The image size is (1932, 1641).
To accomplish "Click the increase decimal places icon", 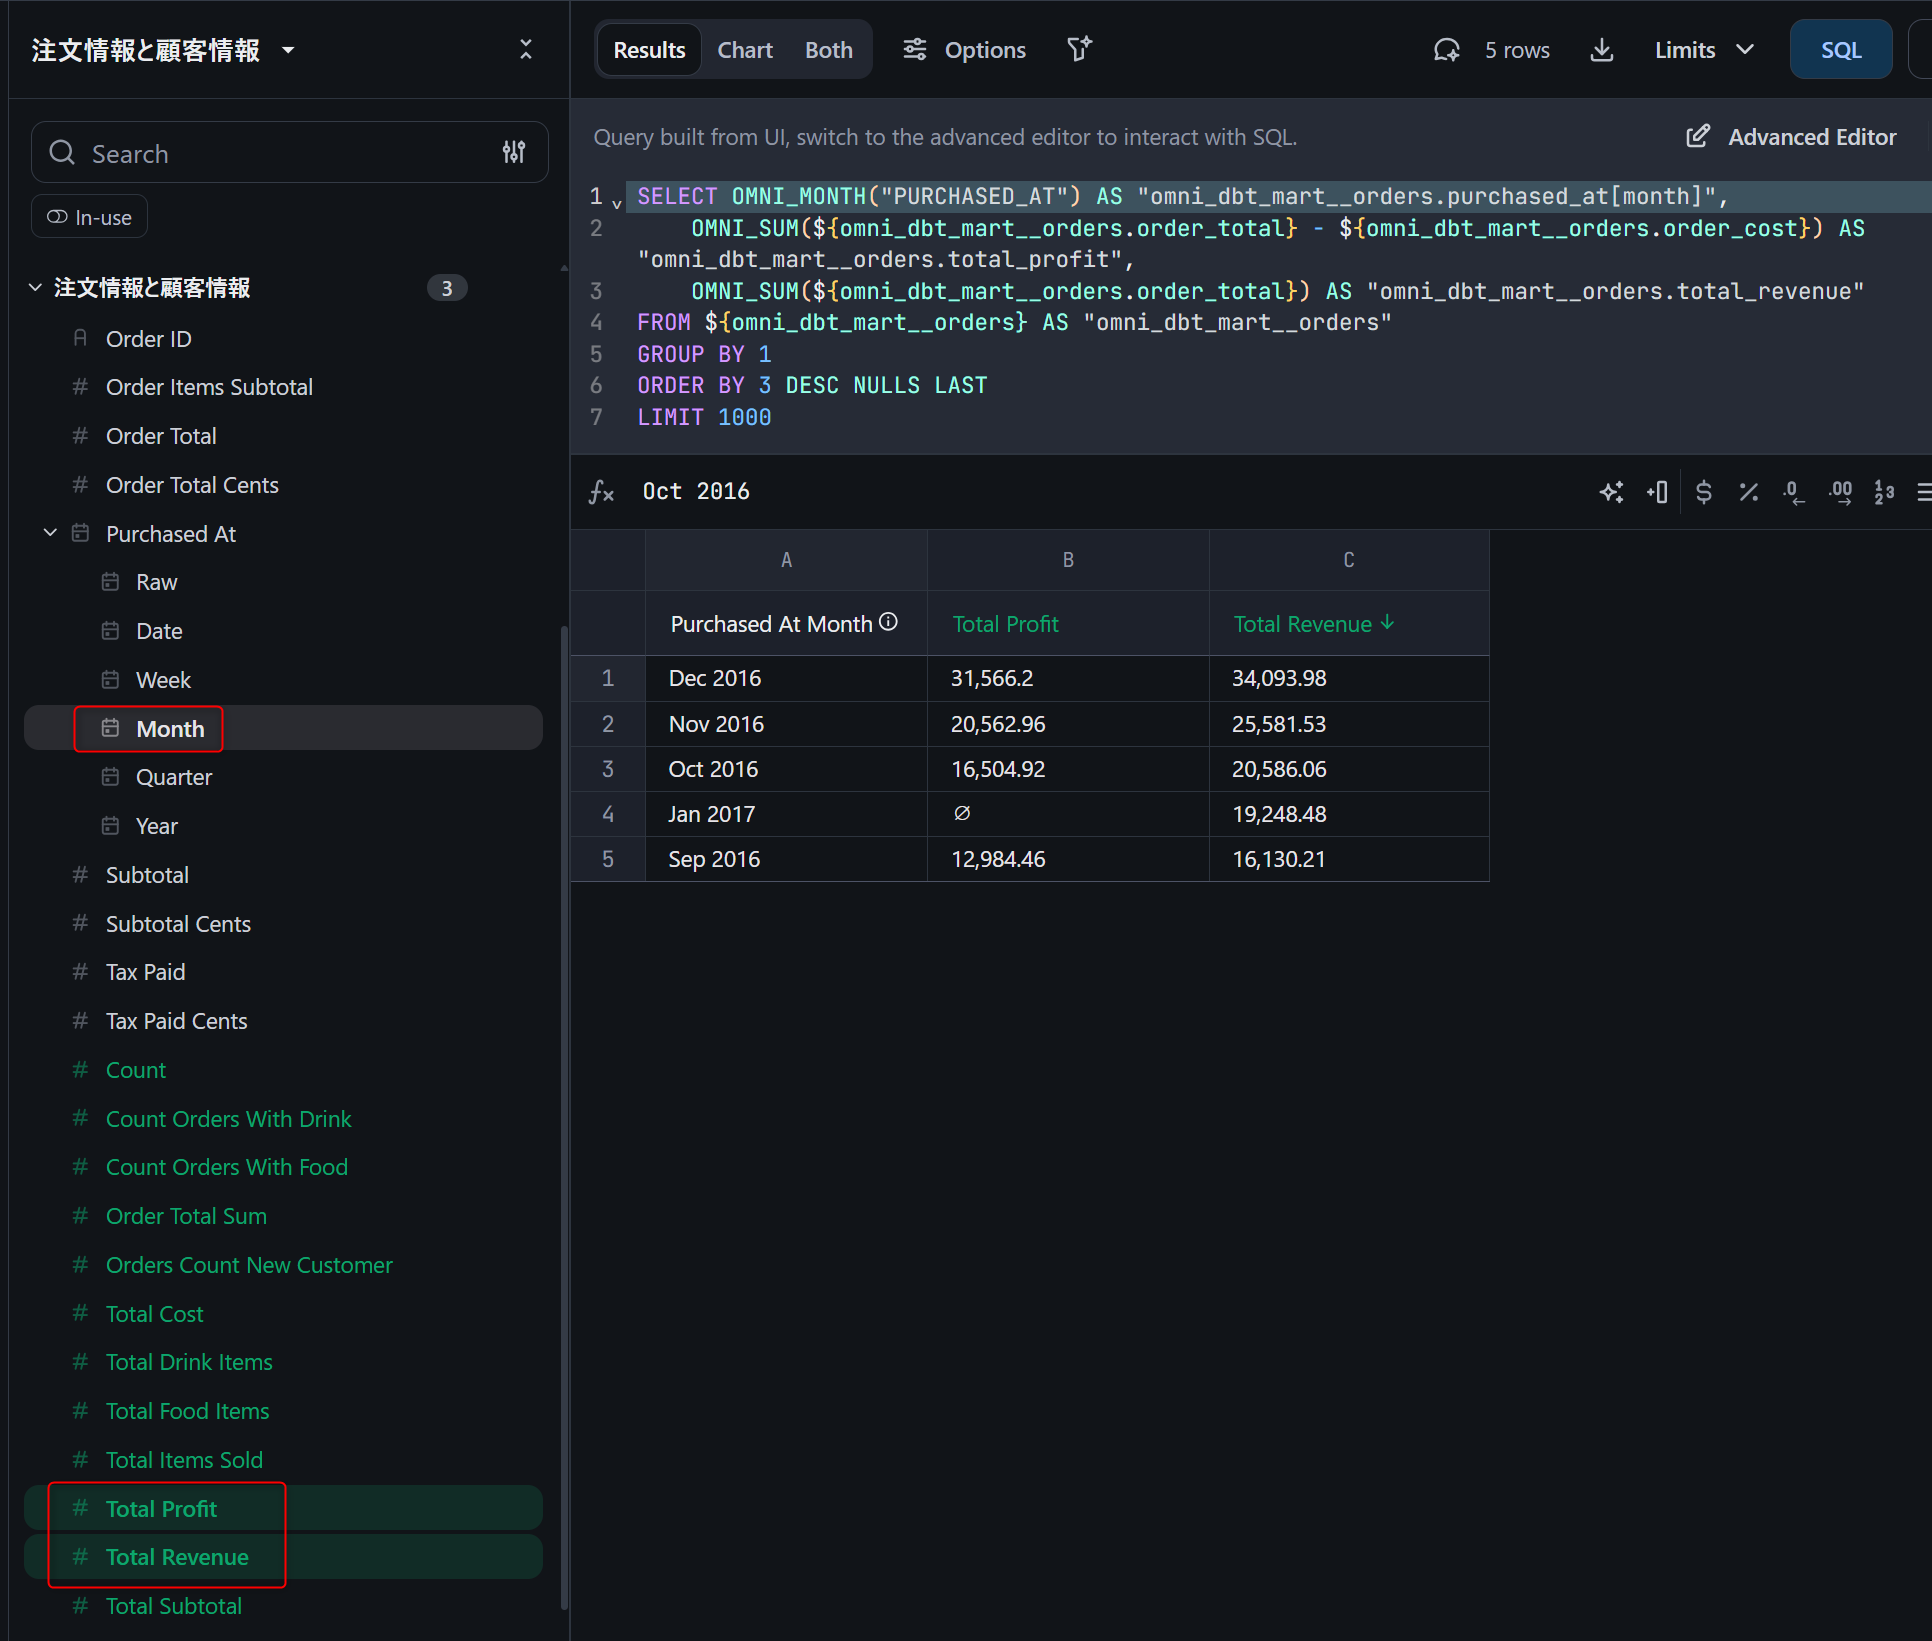I will tap(1840, 492).
